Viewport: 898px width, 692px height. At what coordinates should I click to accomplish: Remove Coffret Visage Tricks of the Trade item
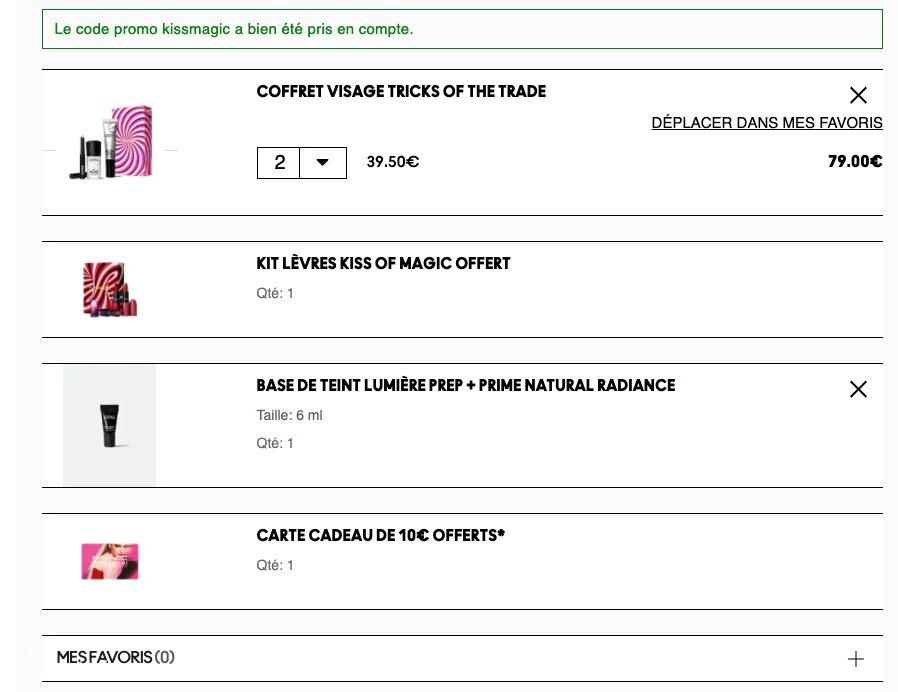pyautogui.click(x=858, y=95)
